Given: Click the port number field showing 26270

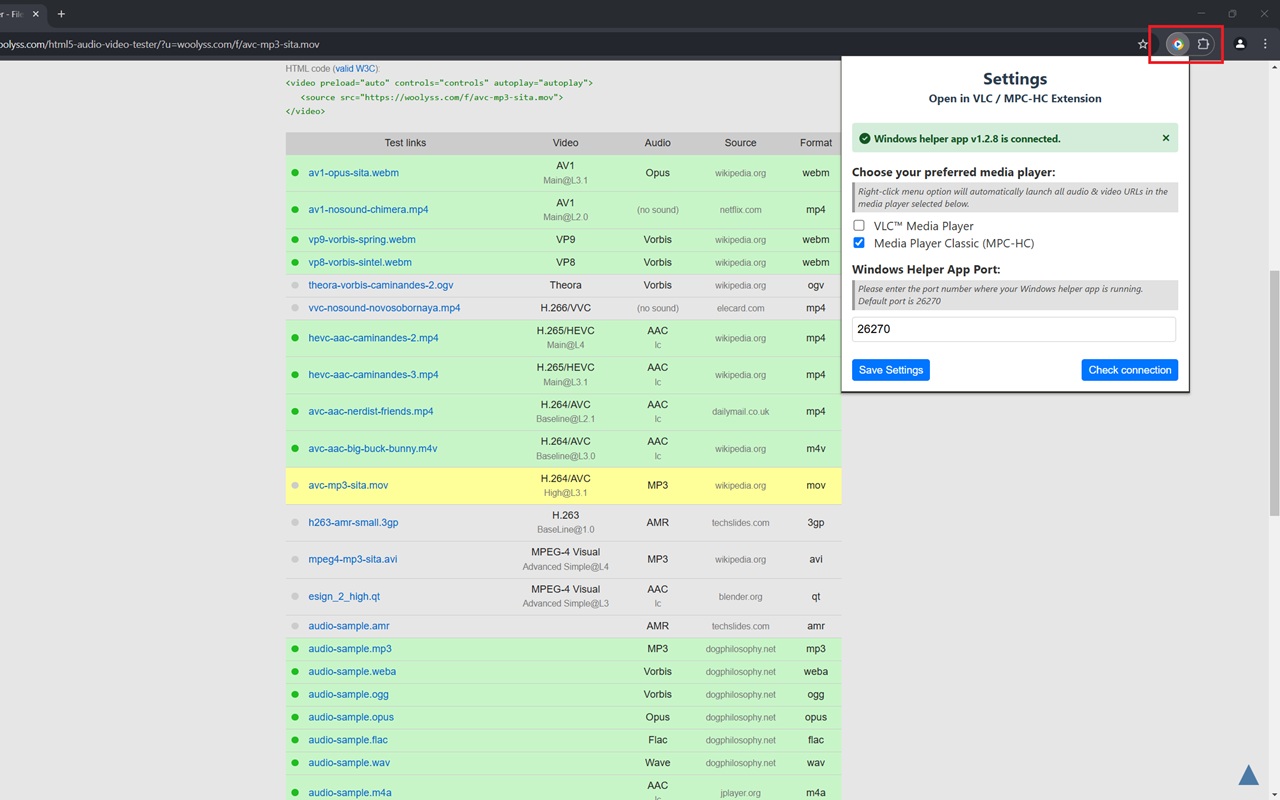Looking at the screenshot, I should (1013, 329).
